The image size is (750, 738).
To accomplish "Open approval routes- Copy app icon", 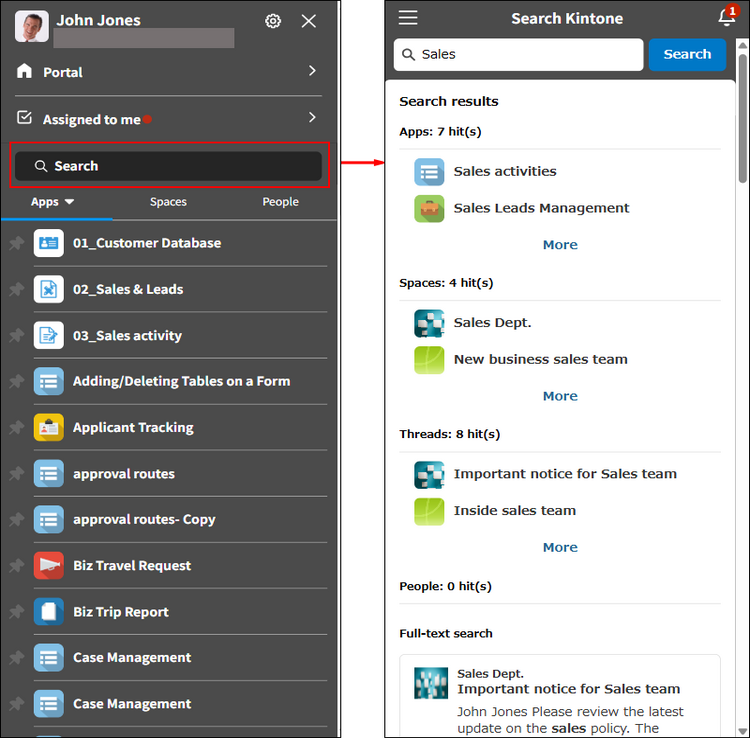I will coord(49,519).
